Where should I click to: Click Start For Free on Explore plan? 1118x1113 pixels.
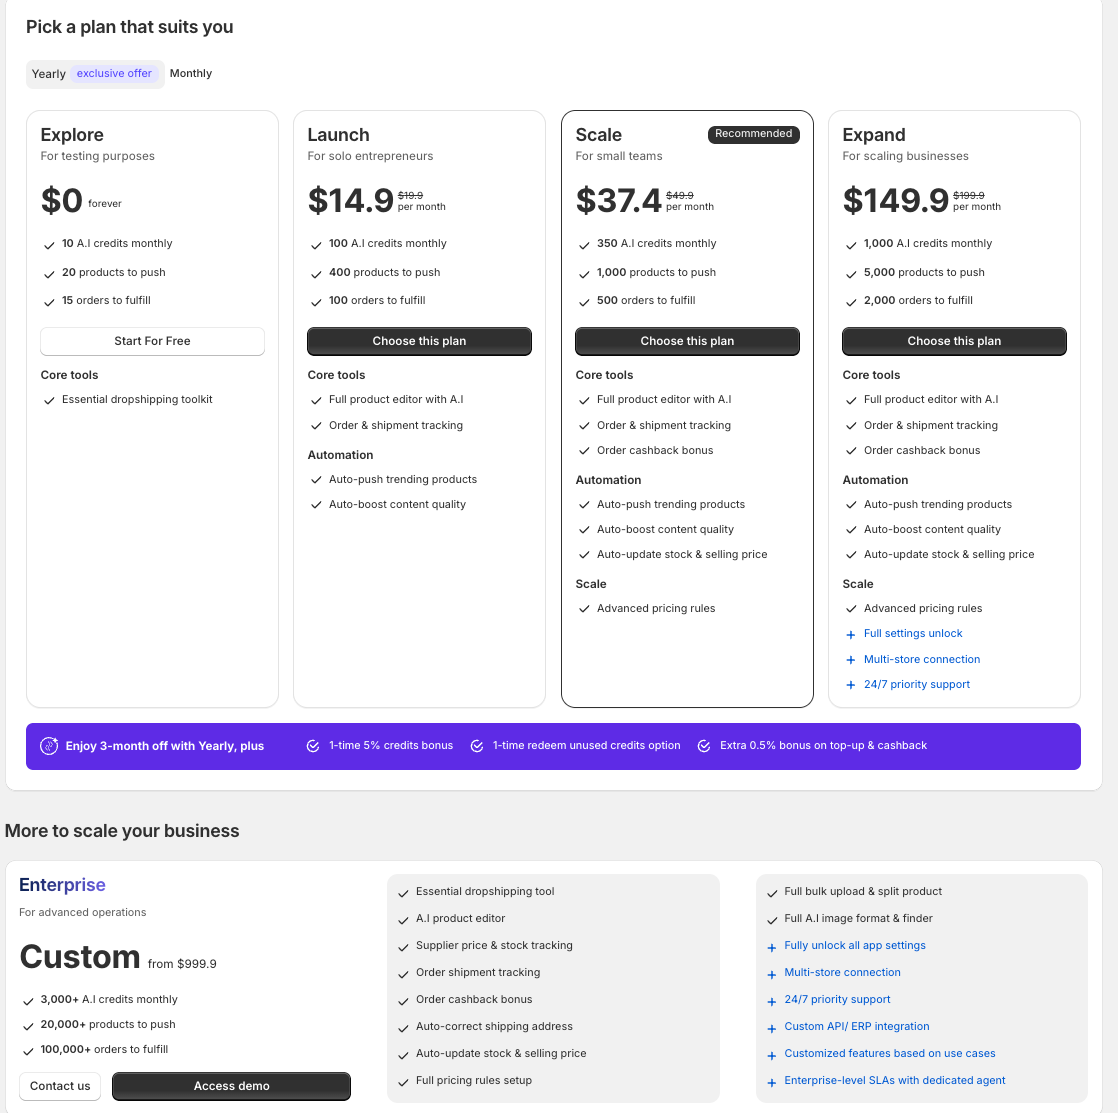point(152,341)
